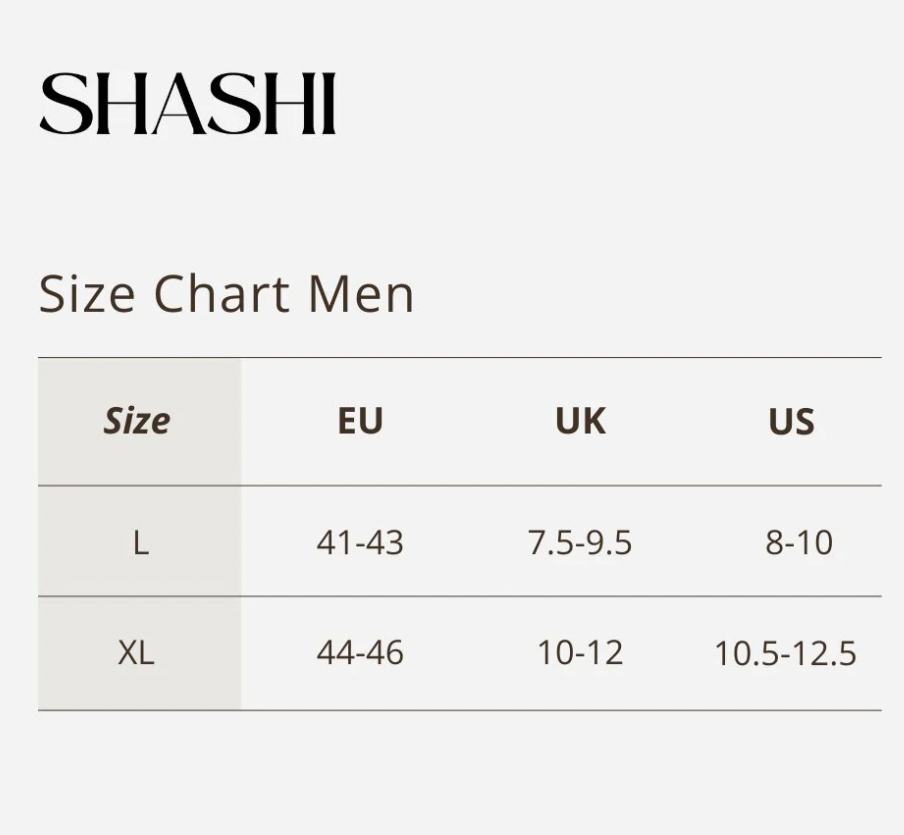Click the US value 8-10
Viewport: 904px width, 835px height.
pos(799,543)
